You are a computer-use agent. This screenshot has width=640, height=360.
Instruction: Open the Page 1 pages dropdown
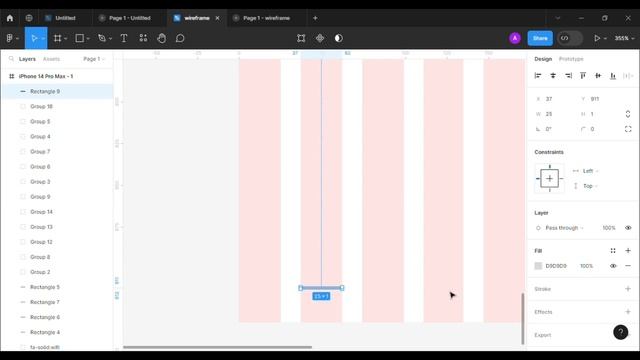(94, 59)
